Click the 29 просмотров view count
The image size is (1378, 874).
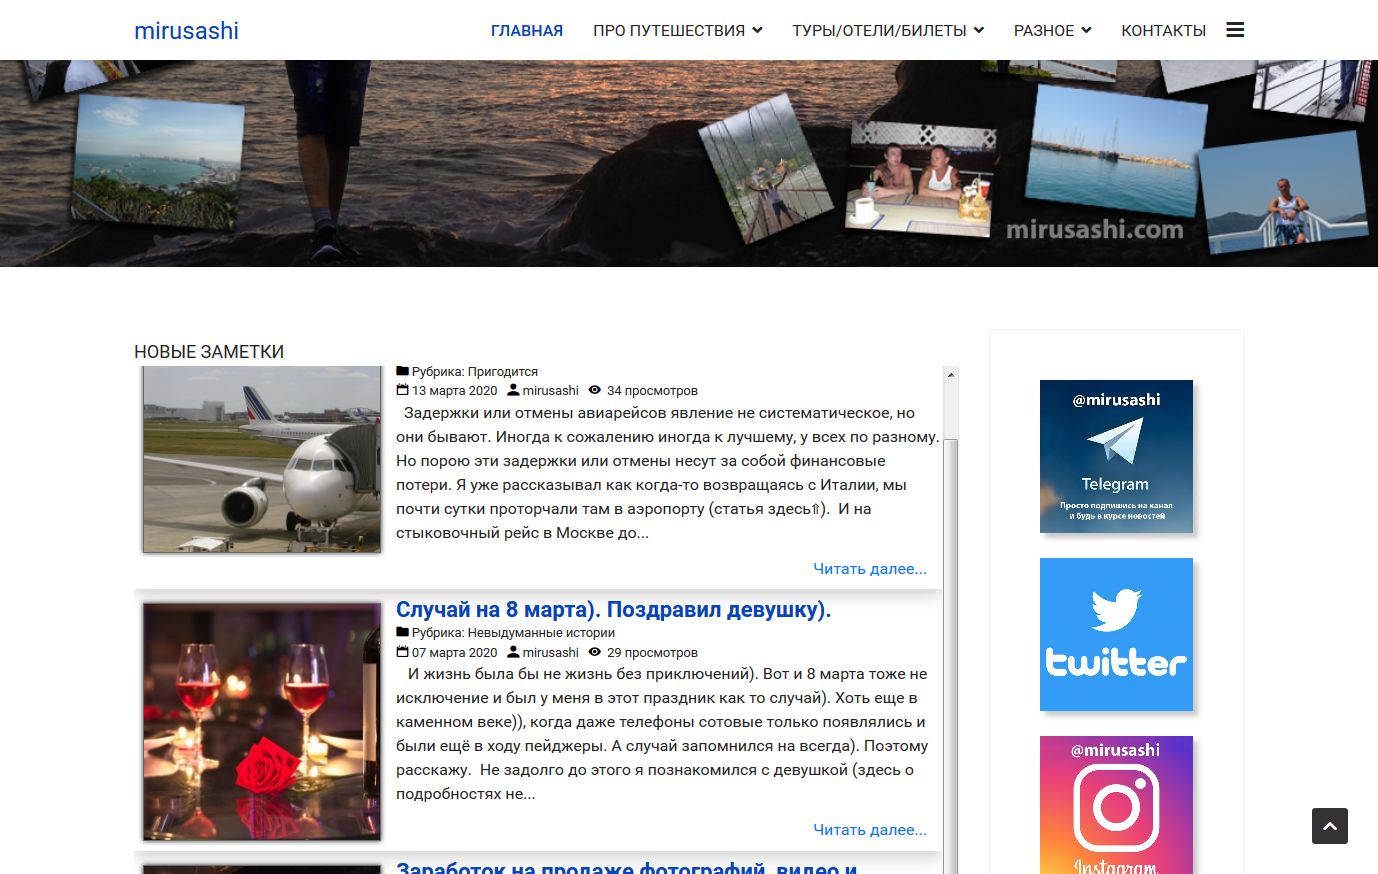pyautogui.click(x=652, y=652)
